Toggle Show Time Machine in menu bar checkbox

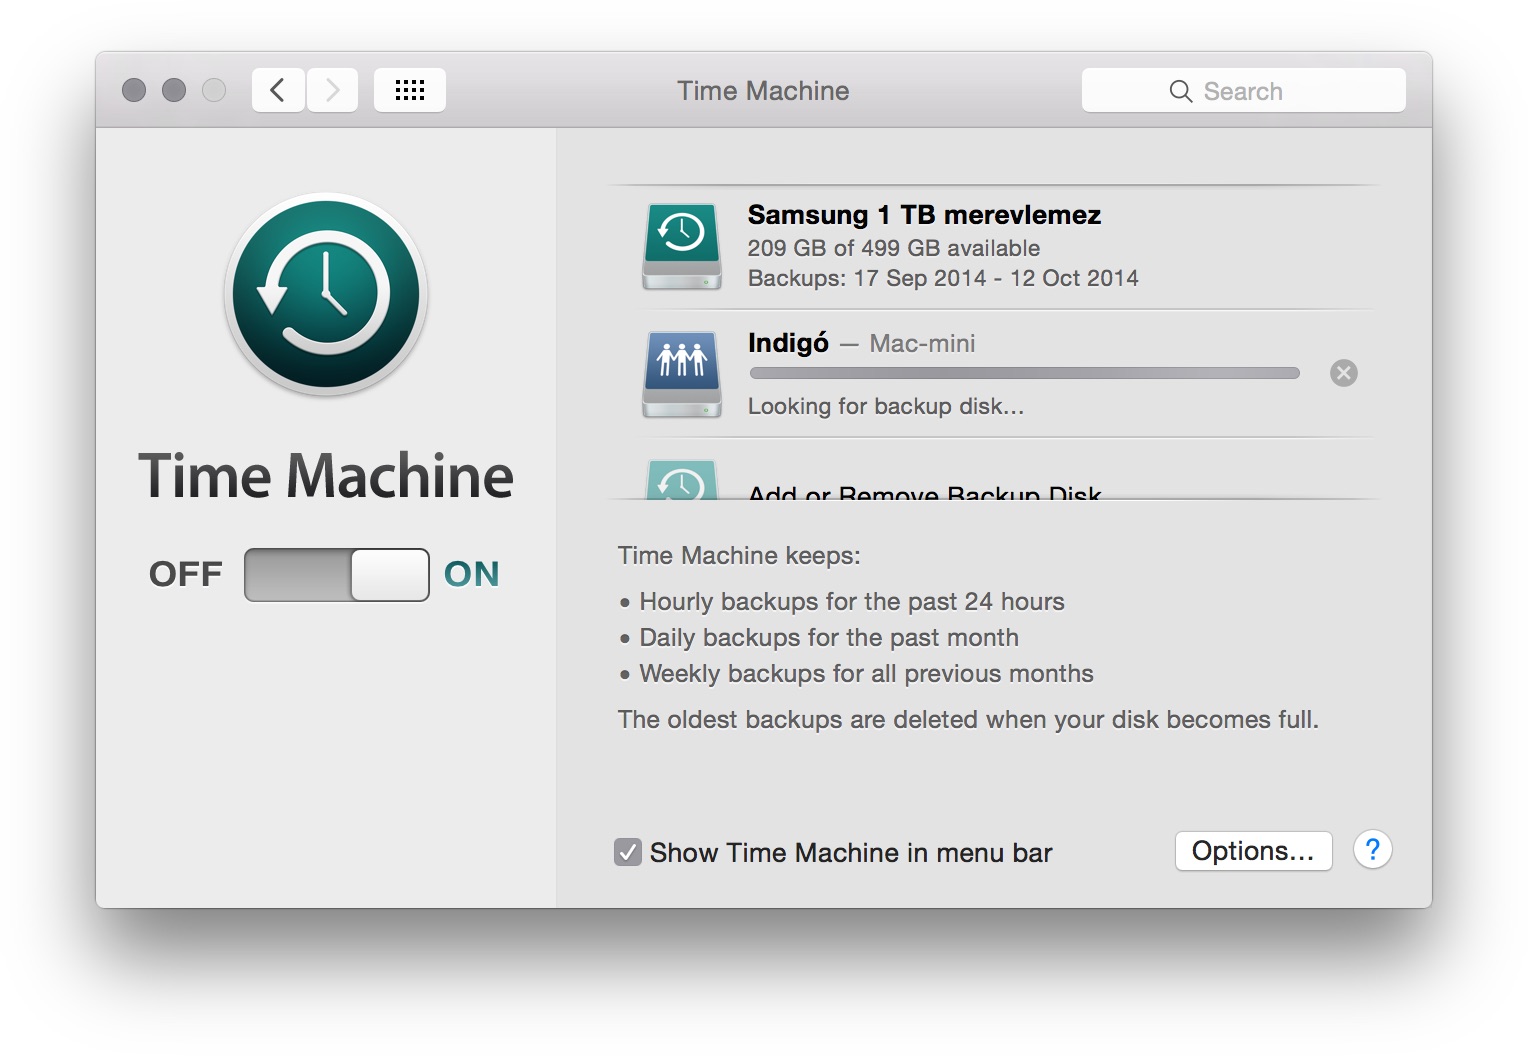coord(628,852)
